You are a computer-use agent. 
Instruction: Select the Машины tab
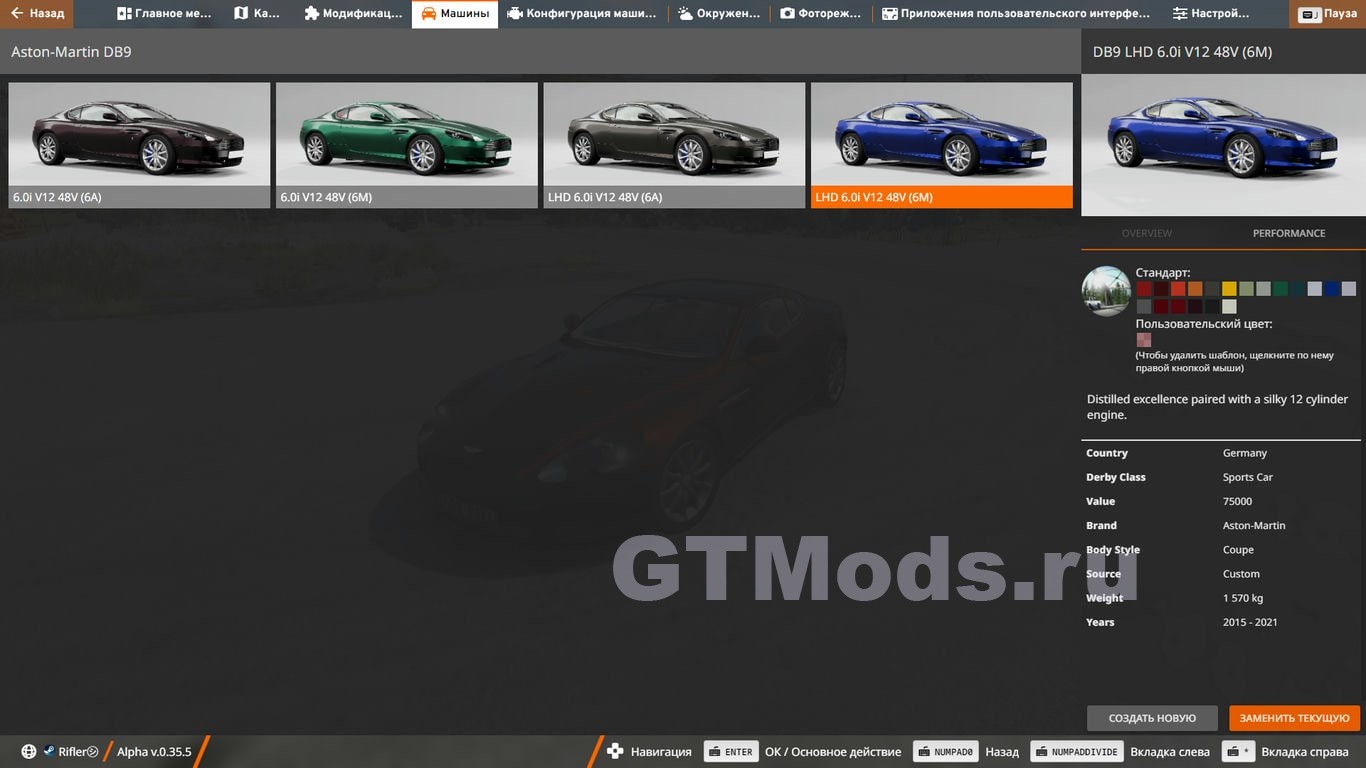coord(455,14)
